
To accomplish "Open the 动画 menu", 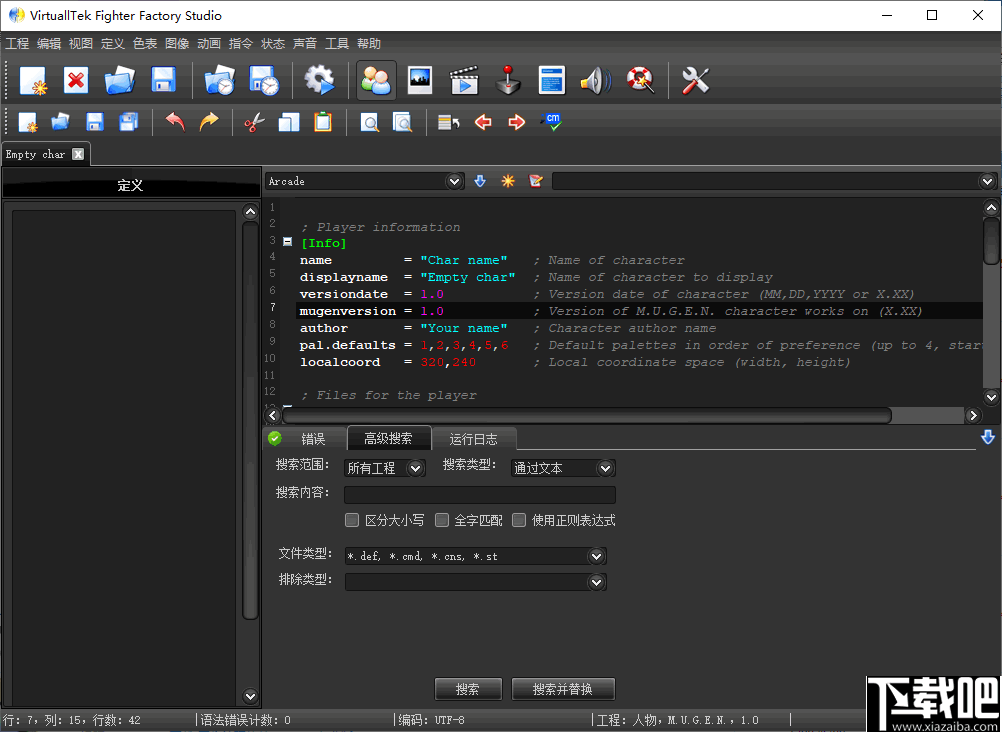I will (x=209, y=44).
